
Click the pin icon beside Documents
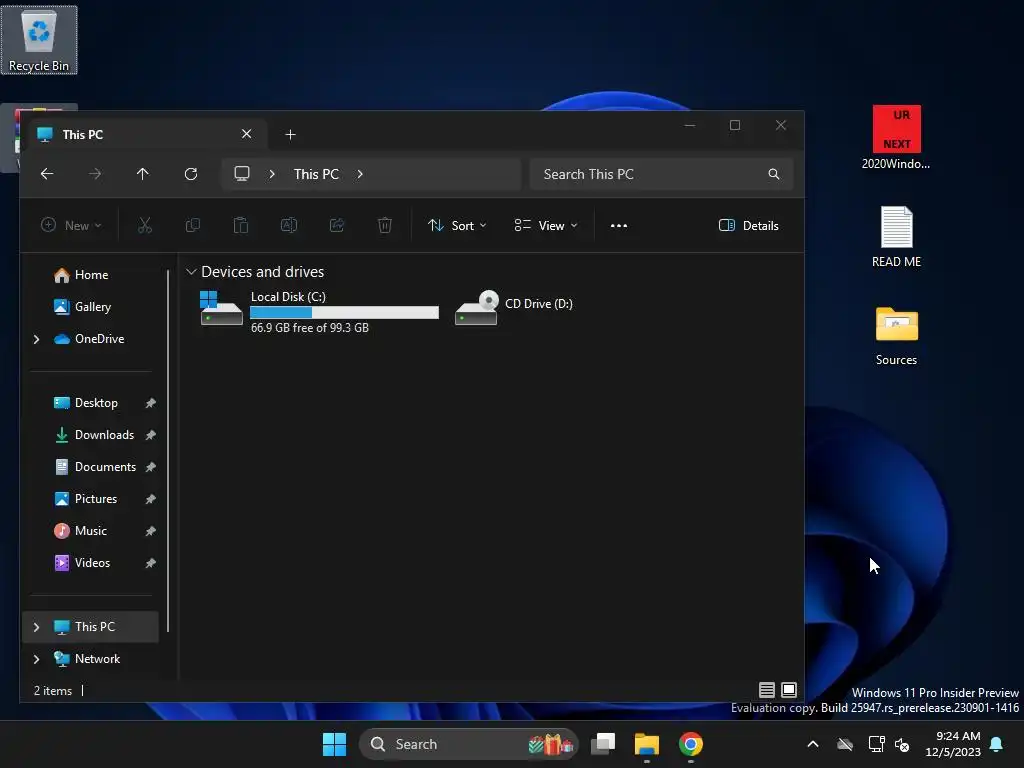point(150,467)
